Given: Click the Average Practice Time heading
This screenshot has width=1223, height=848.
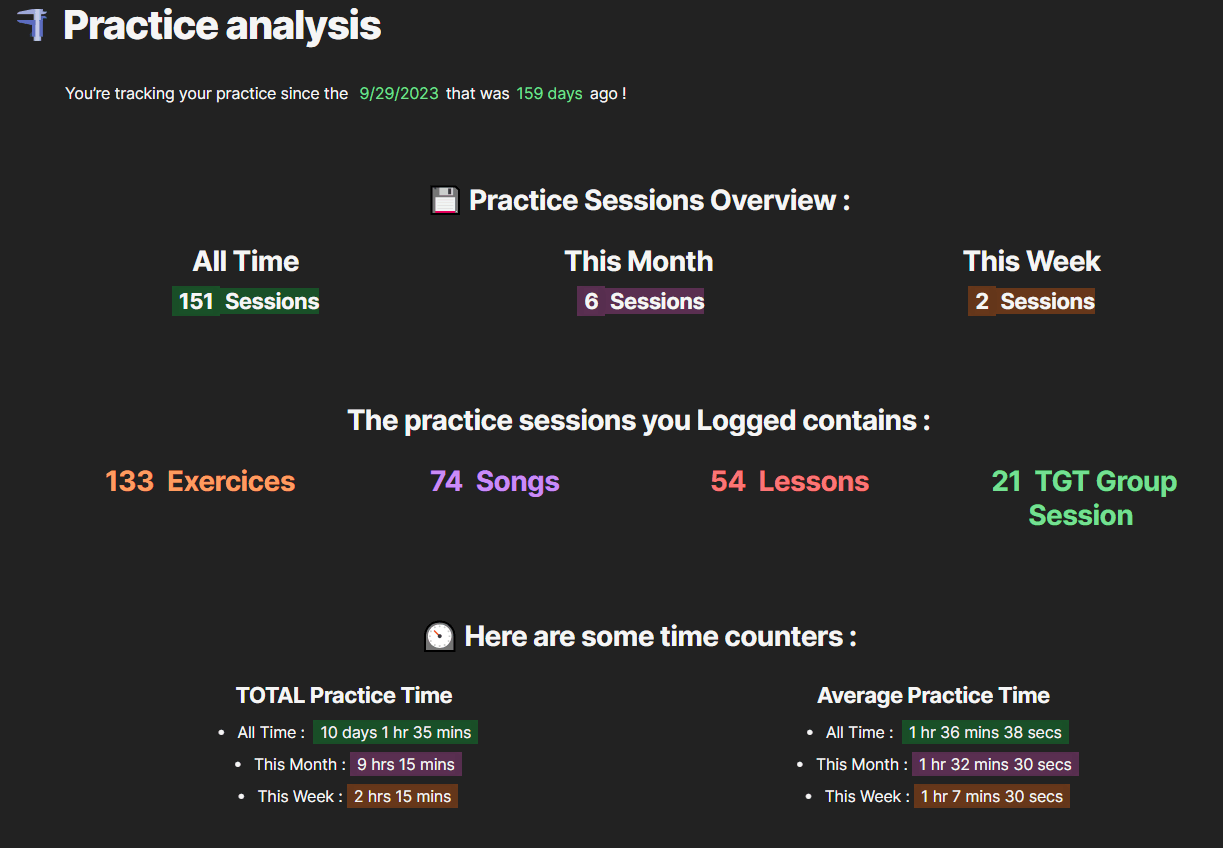Looking at the screenshot, I should (x=933, y=695).
